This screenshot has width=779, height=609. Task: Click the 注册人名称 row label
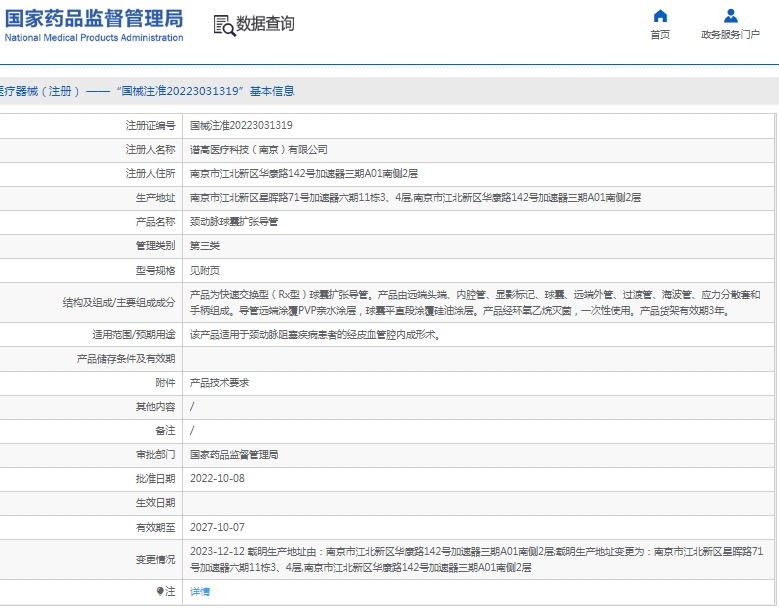[150, 150]
